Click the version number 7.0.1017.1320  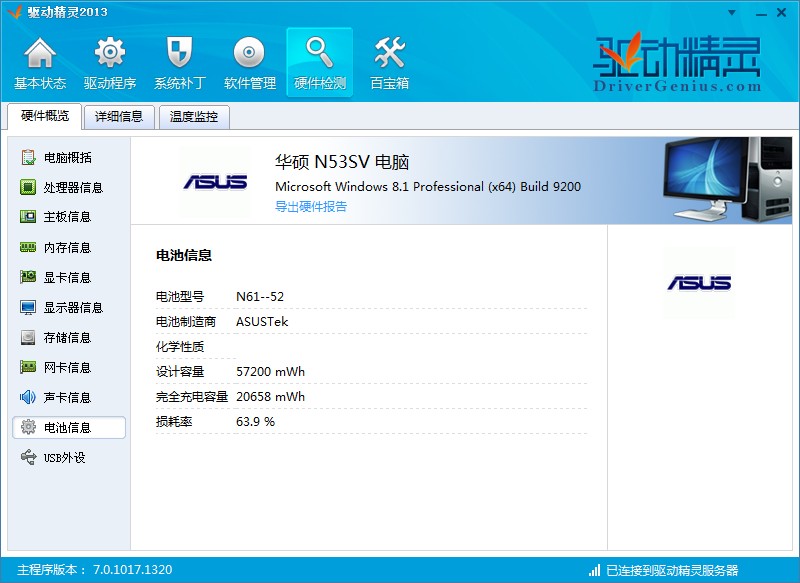pyautogui.click(x=132, y=569)
